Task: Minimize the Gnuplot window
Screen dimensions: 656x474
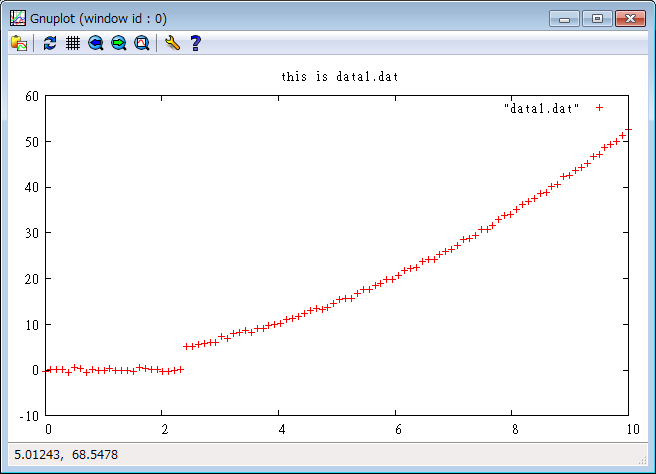Action: [x=567, y=18]
